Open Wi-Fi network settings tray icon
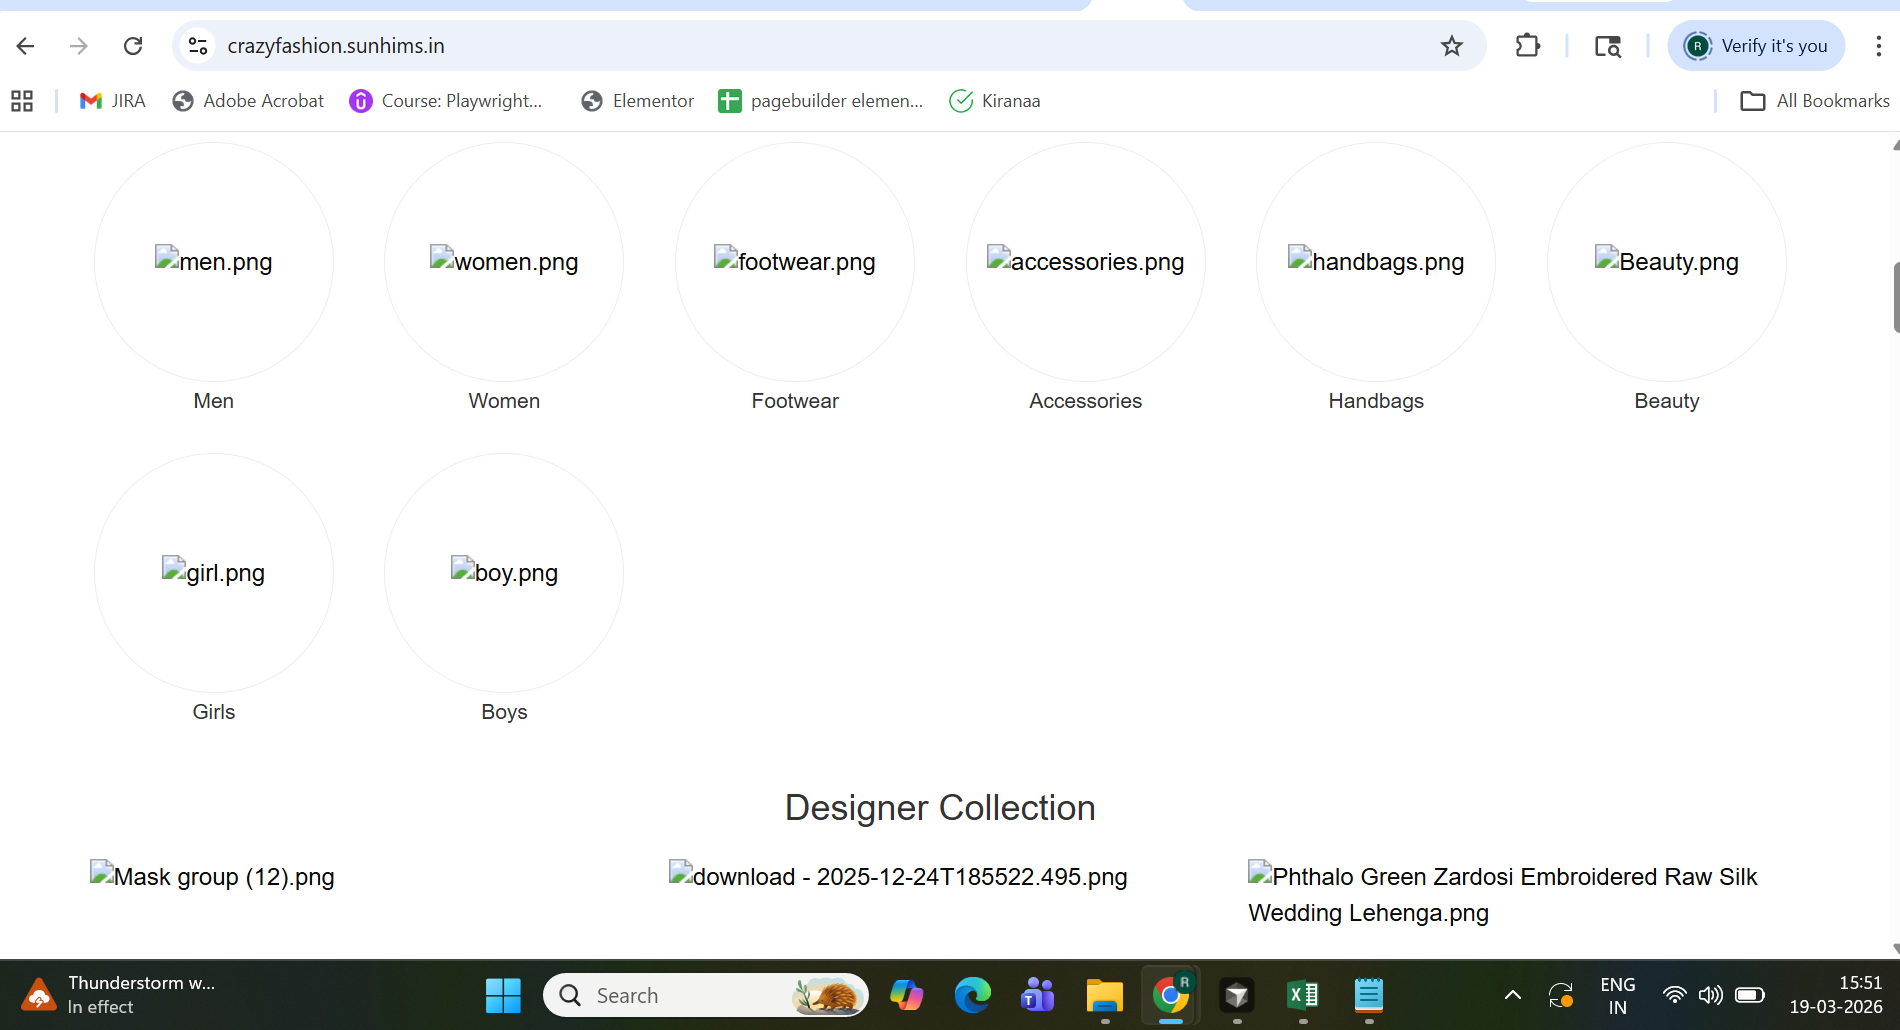Image resolution: width=1900 pixels, height=1030 pixels. pos(1674,995)
